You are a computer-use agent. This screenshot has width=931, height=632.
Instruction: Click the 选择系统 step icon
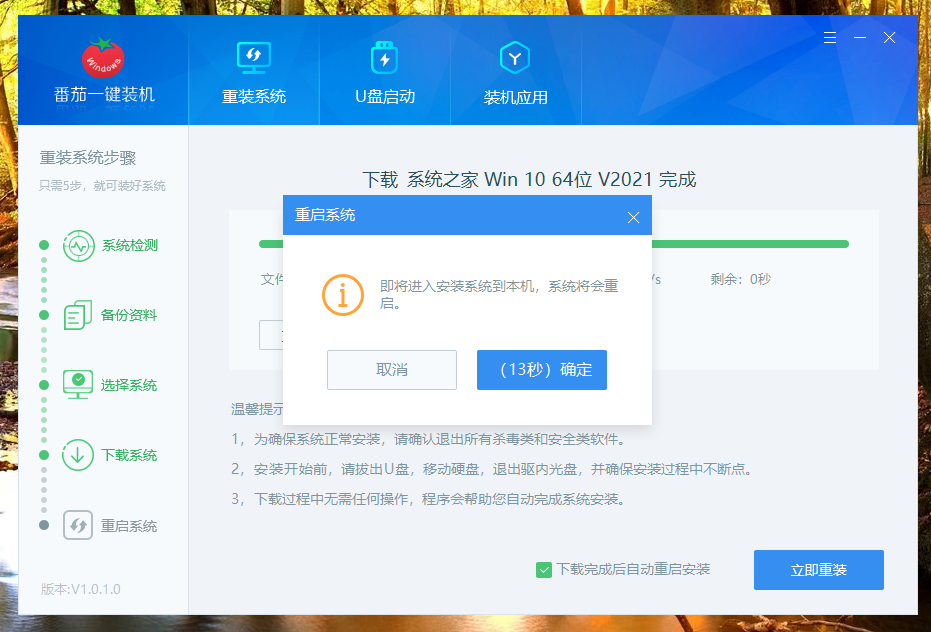[x=78, y=385]
